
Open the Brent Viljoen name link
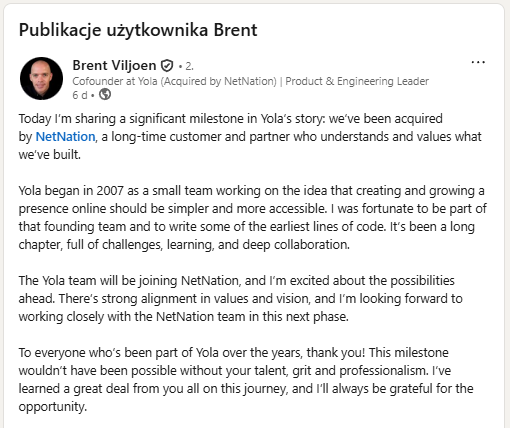pyautogui.click(x=114, y=65)
